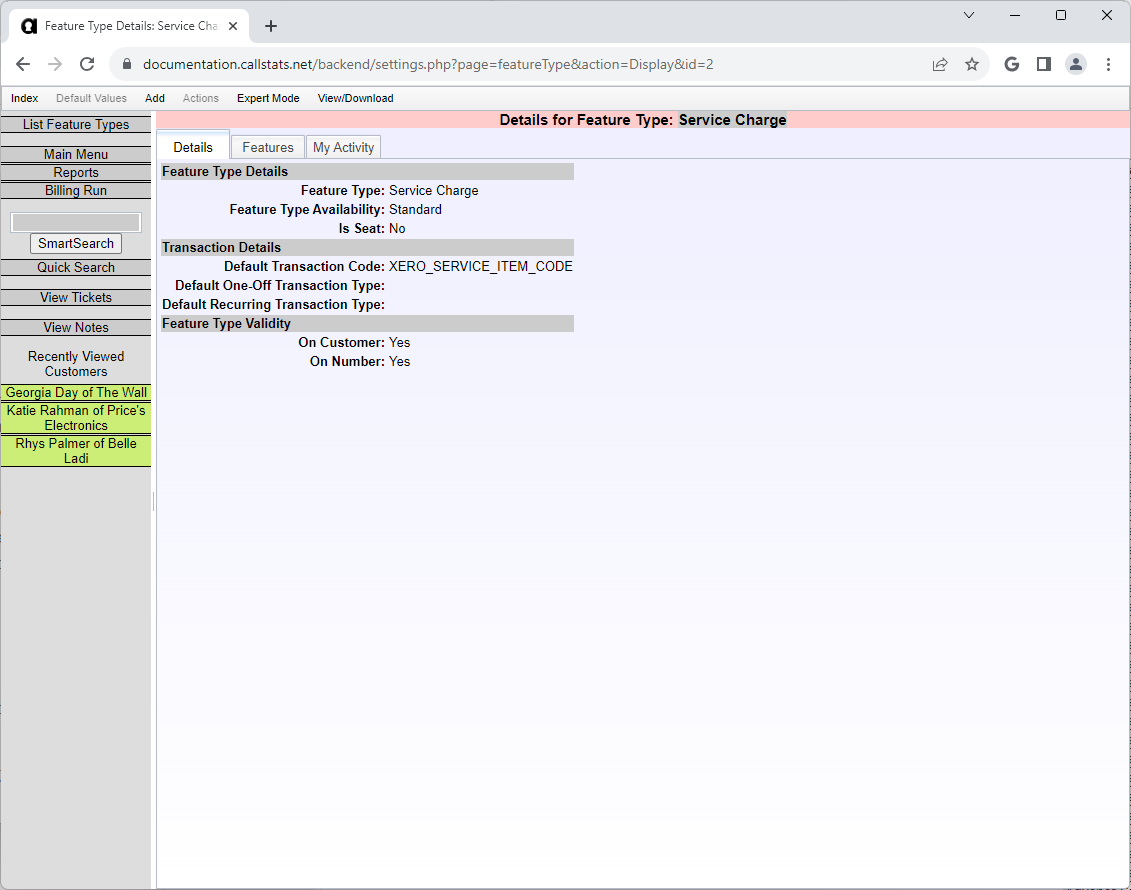Viewport: 1131px width, 890px height.
Task: Switch to the My Activity tab
Action: tap(343, 147)
